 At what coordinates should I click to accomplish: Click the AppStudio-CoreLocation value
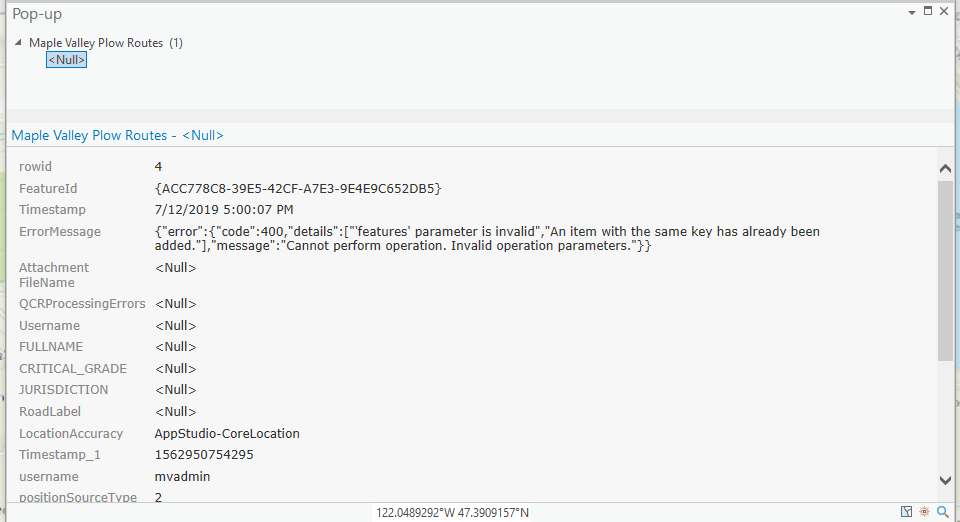click(x=227, y=434)
